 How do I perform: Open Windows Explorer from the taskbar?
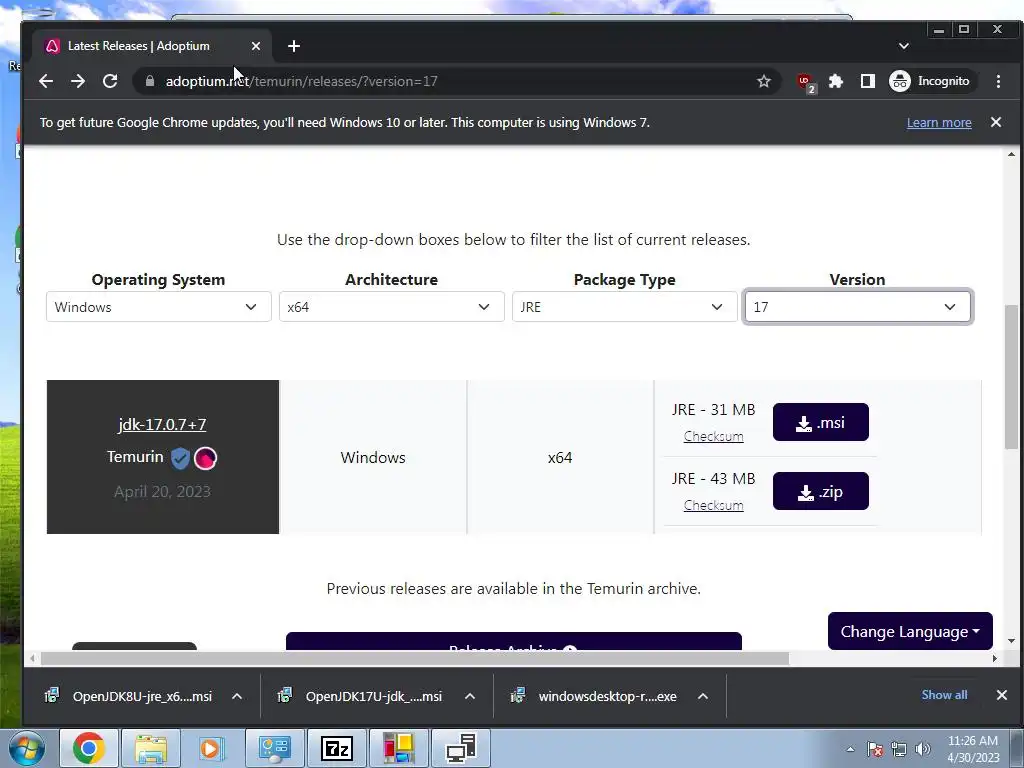pyautogui.click(x=151, y=748)
